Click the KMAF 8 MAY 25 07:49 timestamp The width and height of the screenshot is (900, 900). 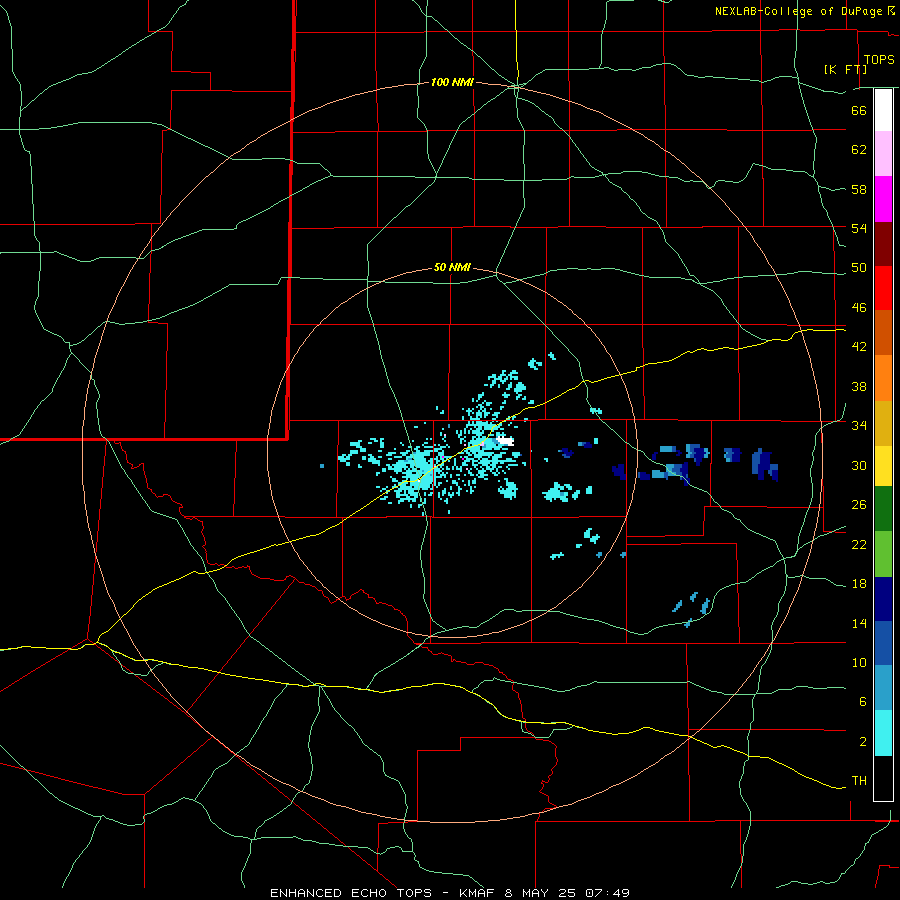(544, 893)
